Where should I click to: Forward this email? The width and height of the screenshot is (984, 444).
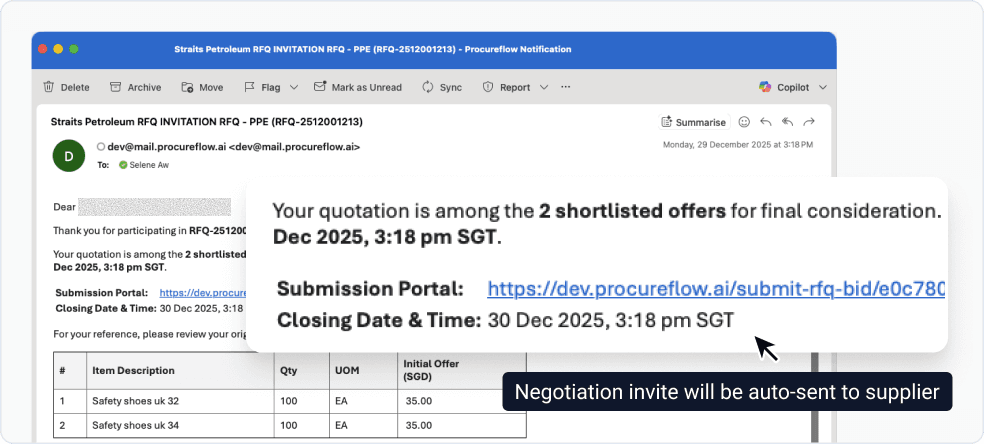809,122
